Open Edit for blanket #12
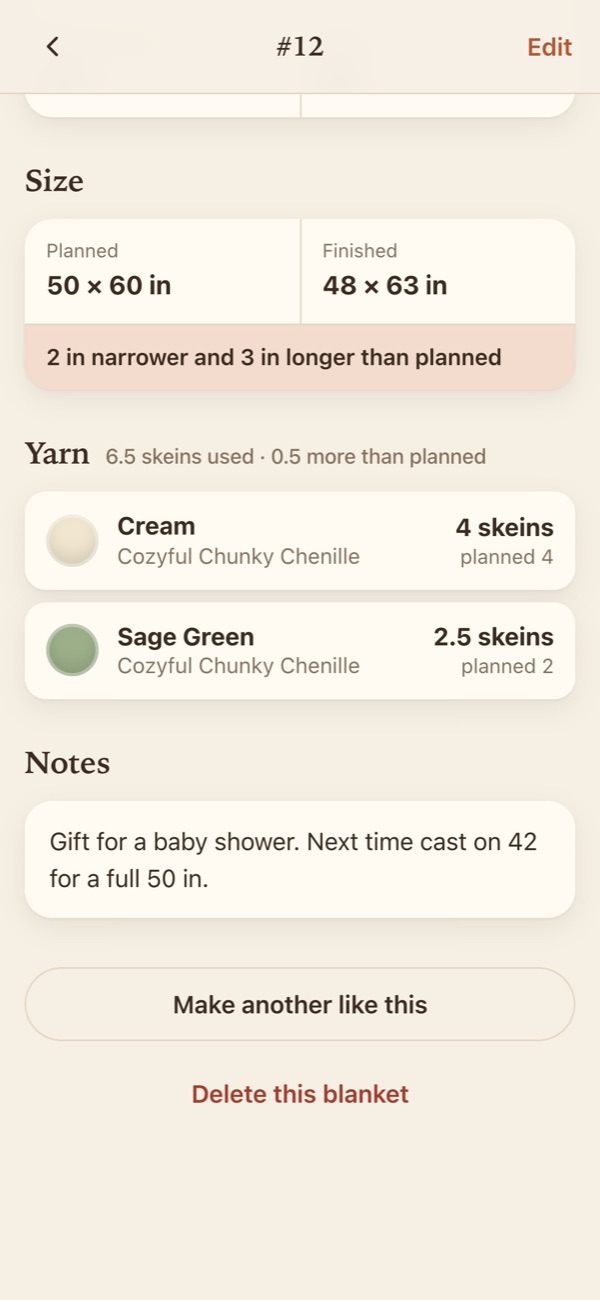Viewport: 600px width, 1300px height. pyautogui.click(x=549, y=47)
